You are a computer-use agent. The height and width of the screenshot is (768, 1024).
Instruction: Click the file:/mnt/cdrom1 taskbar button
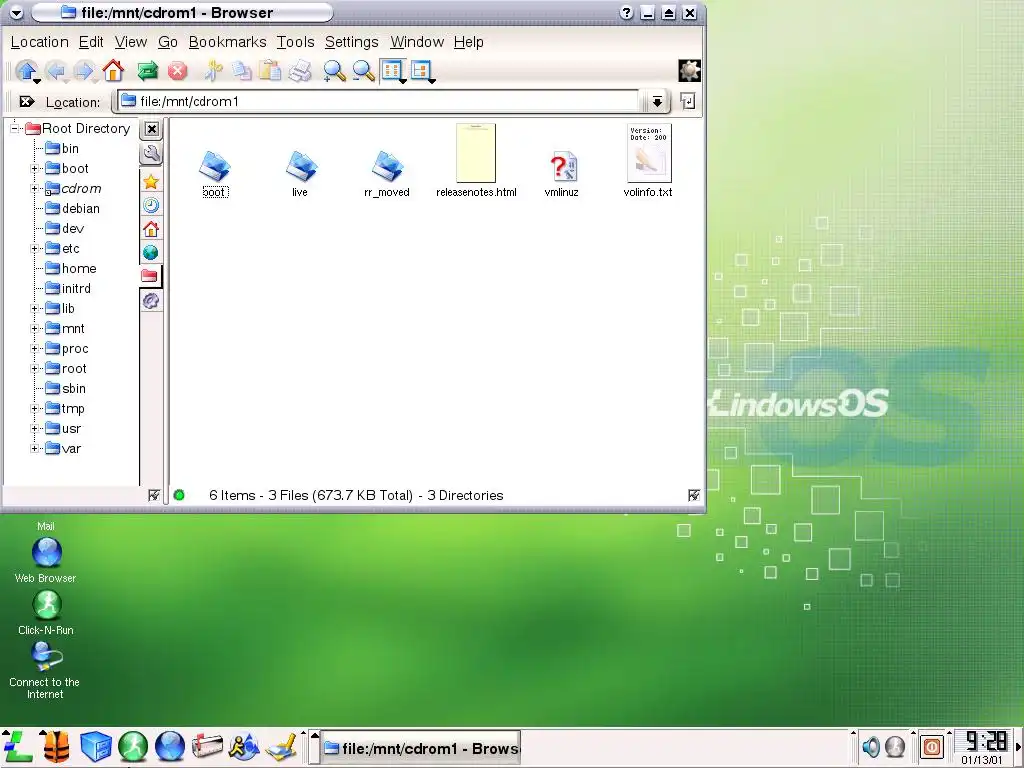(x=421, y=748)
